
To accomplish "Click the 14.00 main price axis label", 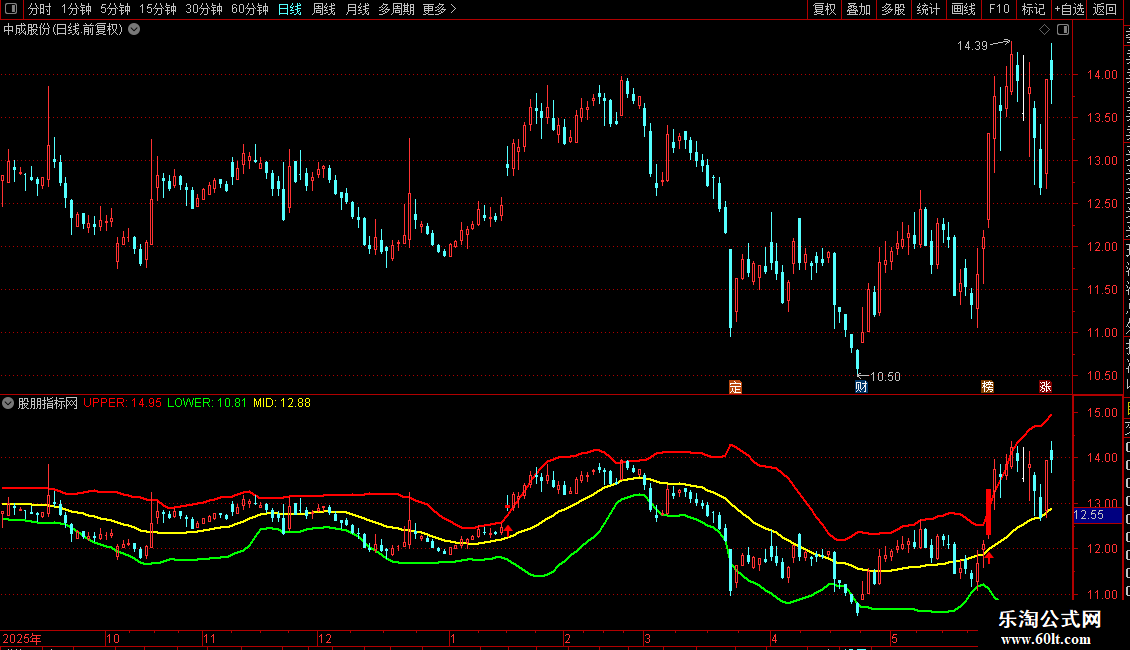I will (x=1102, y=74).
